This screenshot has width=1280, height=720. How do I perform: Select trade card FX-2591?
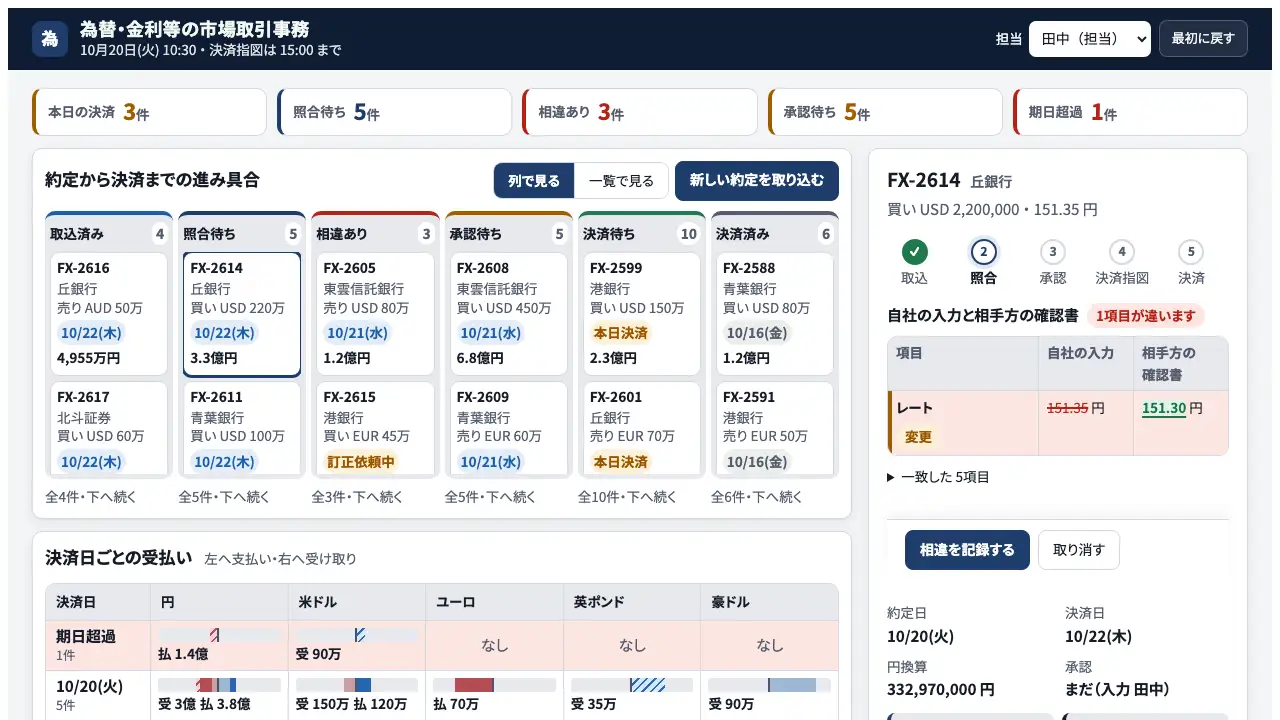(x=775, y=429)
